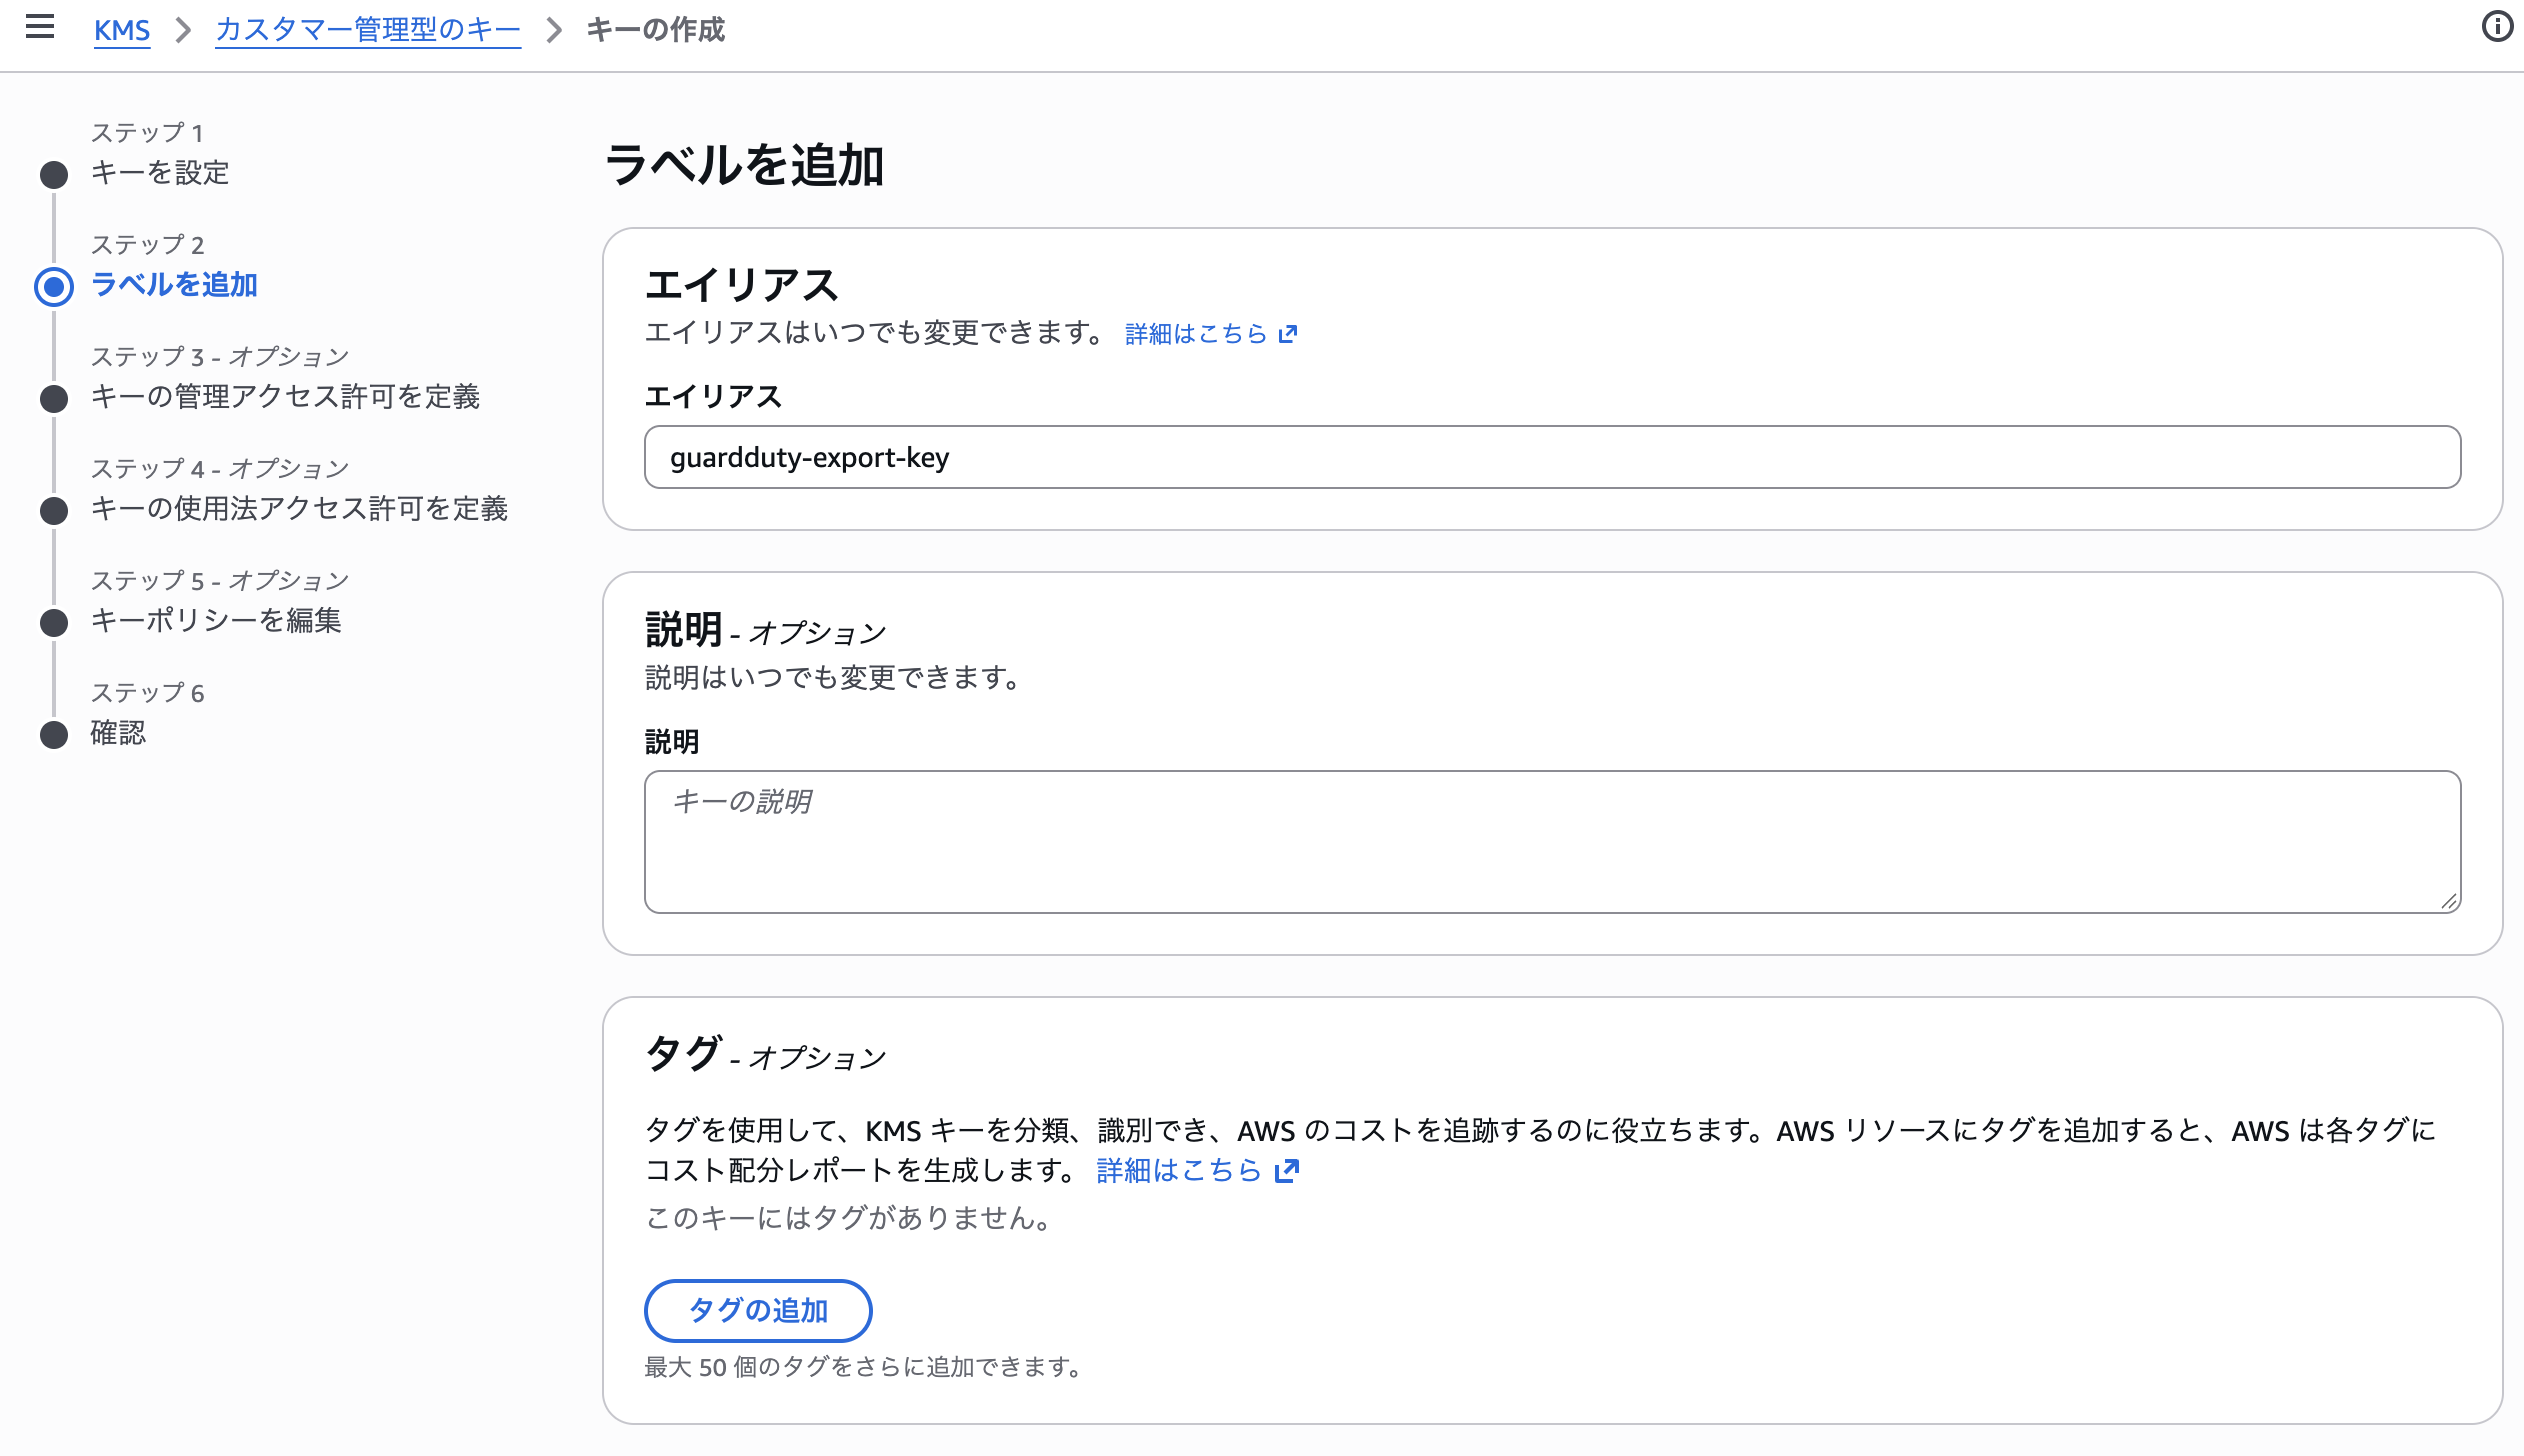The image size is (2524, 1456).
Task: Click external link icon in tags description
Action: point(1287,1171)
